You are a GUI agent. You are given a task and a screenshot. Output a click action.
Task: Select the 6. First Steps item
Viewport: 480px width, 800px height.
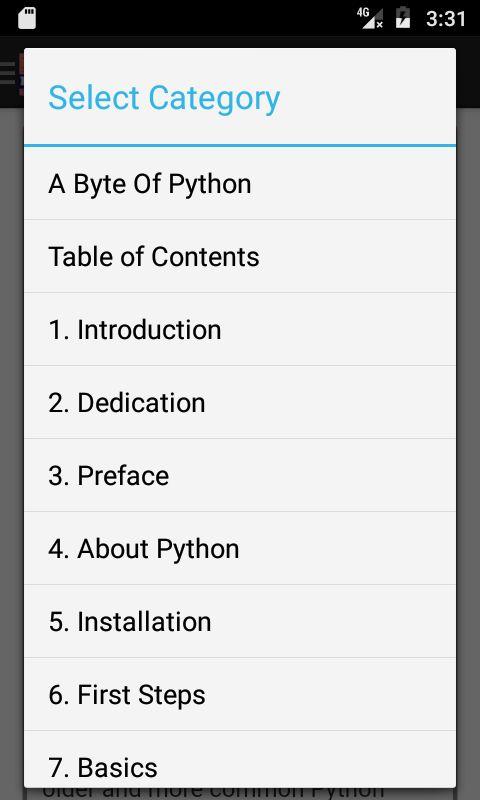pyautogui.click(x=240, y=694)
